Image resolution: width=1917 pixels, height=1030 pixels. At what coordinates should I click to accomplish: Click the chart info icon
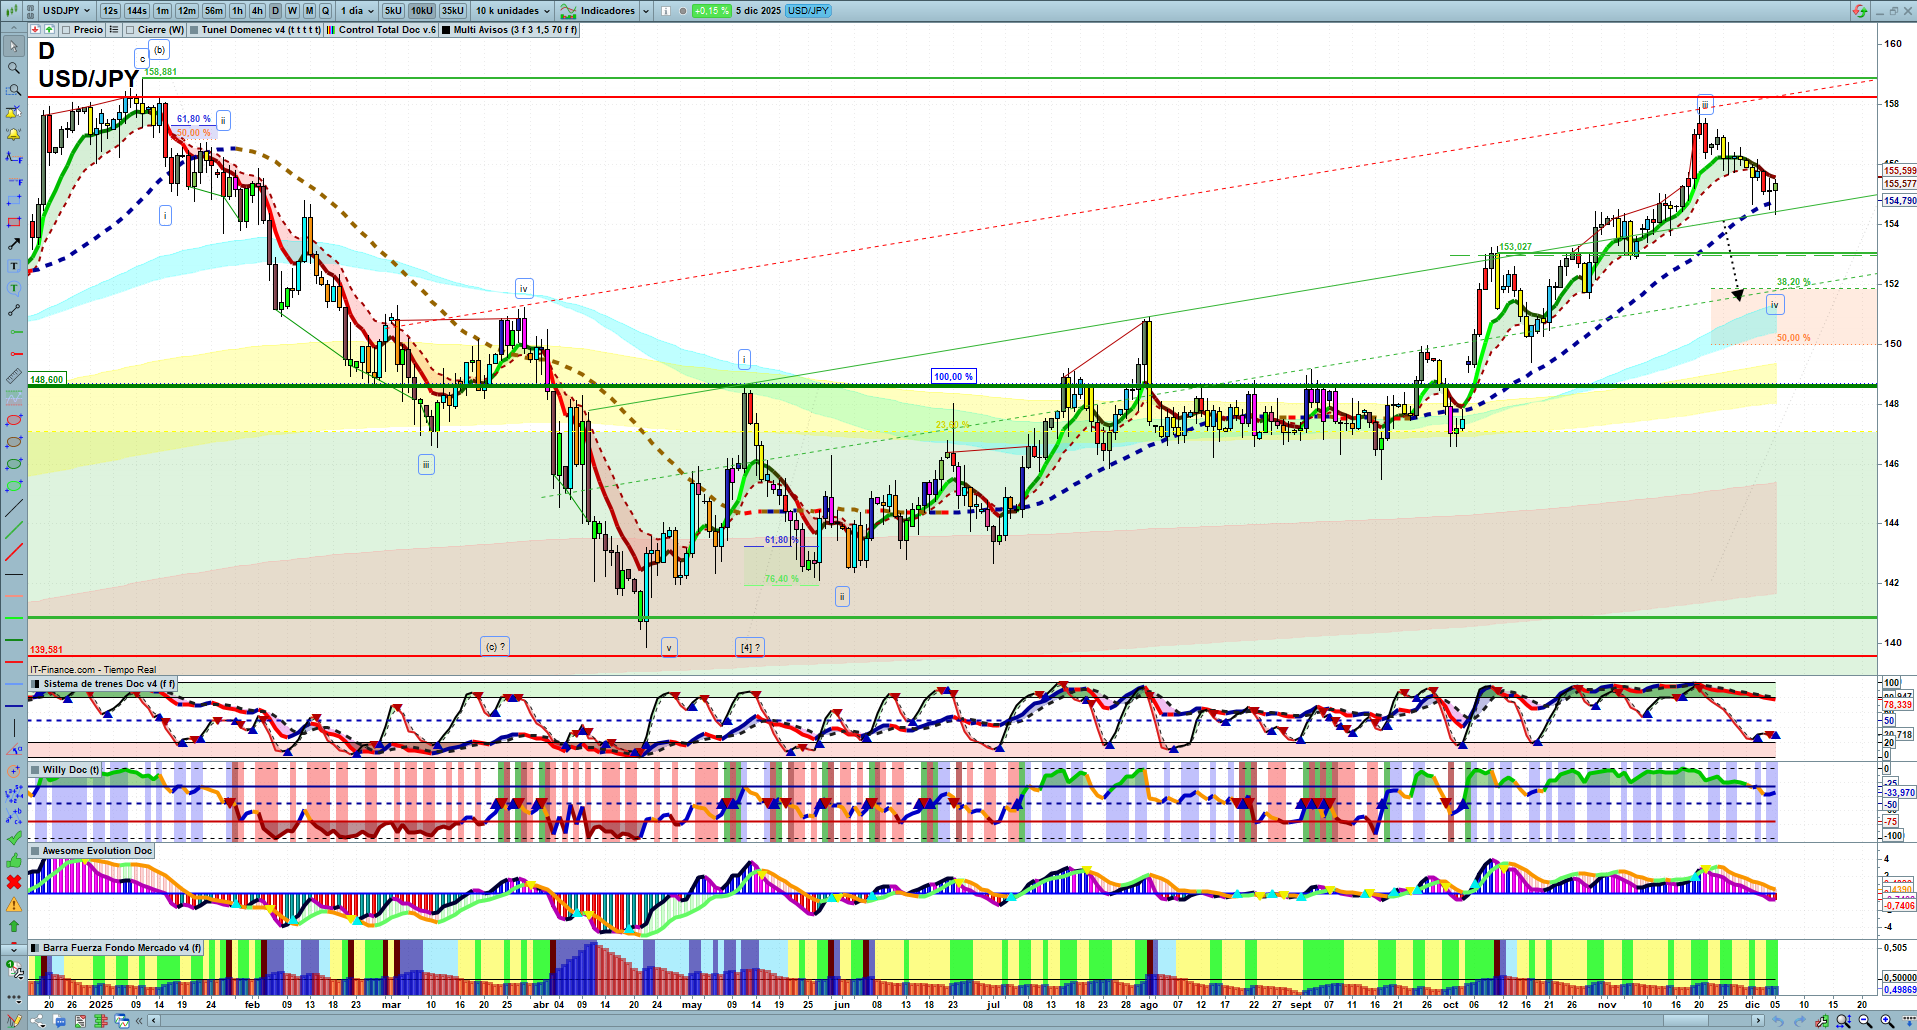coord(666,11)
